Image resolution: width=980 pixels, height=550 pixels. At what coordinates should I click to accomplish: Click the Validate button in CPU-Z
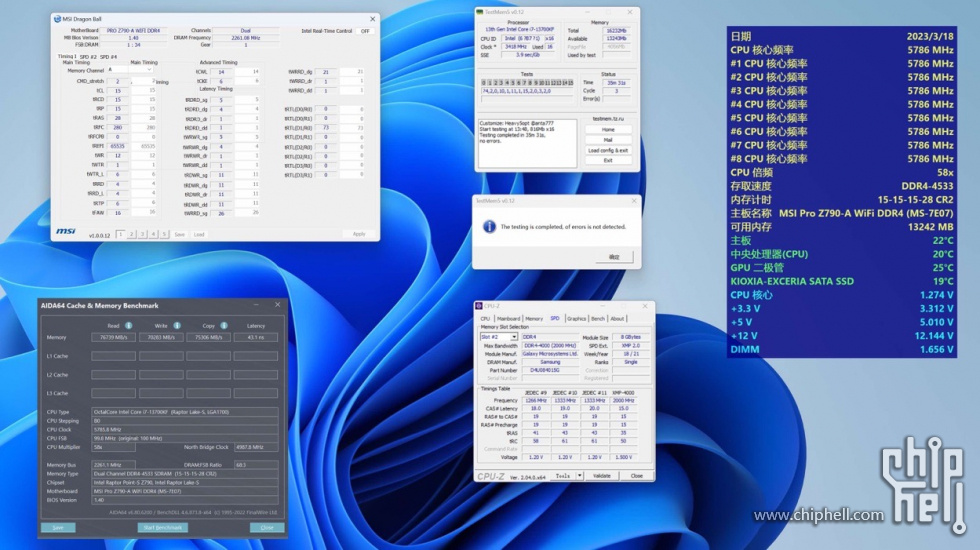[602, 476]
